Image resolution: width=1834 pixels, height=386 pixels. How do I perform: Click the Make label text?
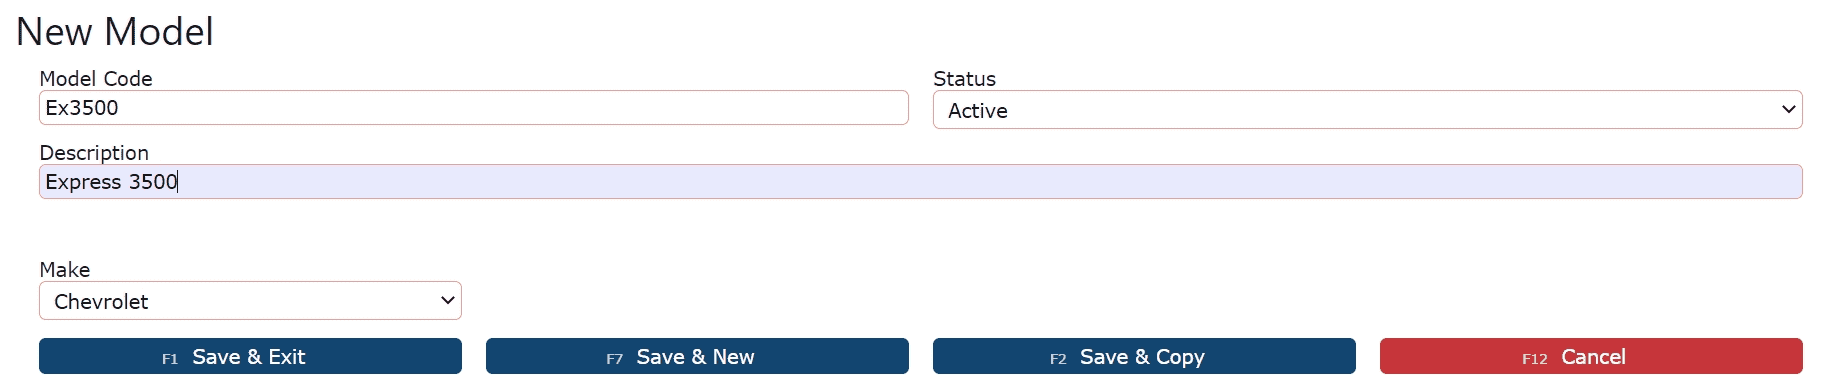click(x=65, y=270)
